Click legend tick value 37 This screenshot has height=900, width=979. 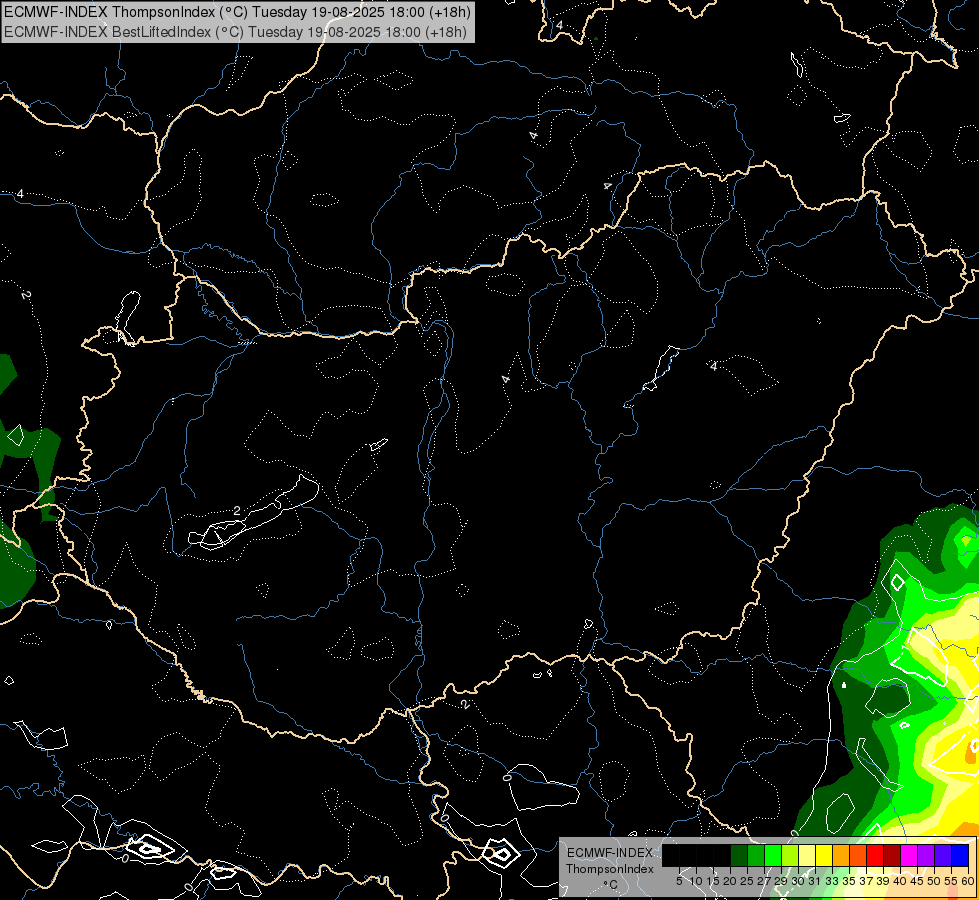click(867, 881)
